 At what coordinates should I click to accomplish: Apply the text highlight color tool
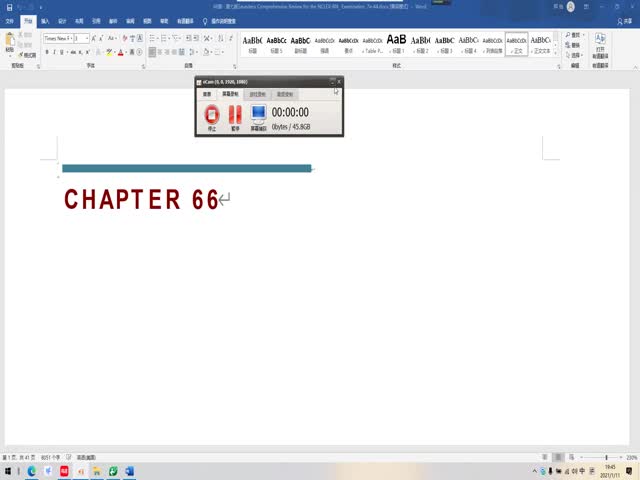[x=108, y=51]
